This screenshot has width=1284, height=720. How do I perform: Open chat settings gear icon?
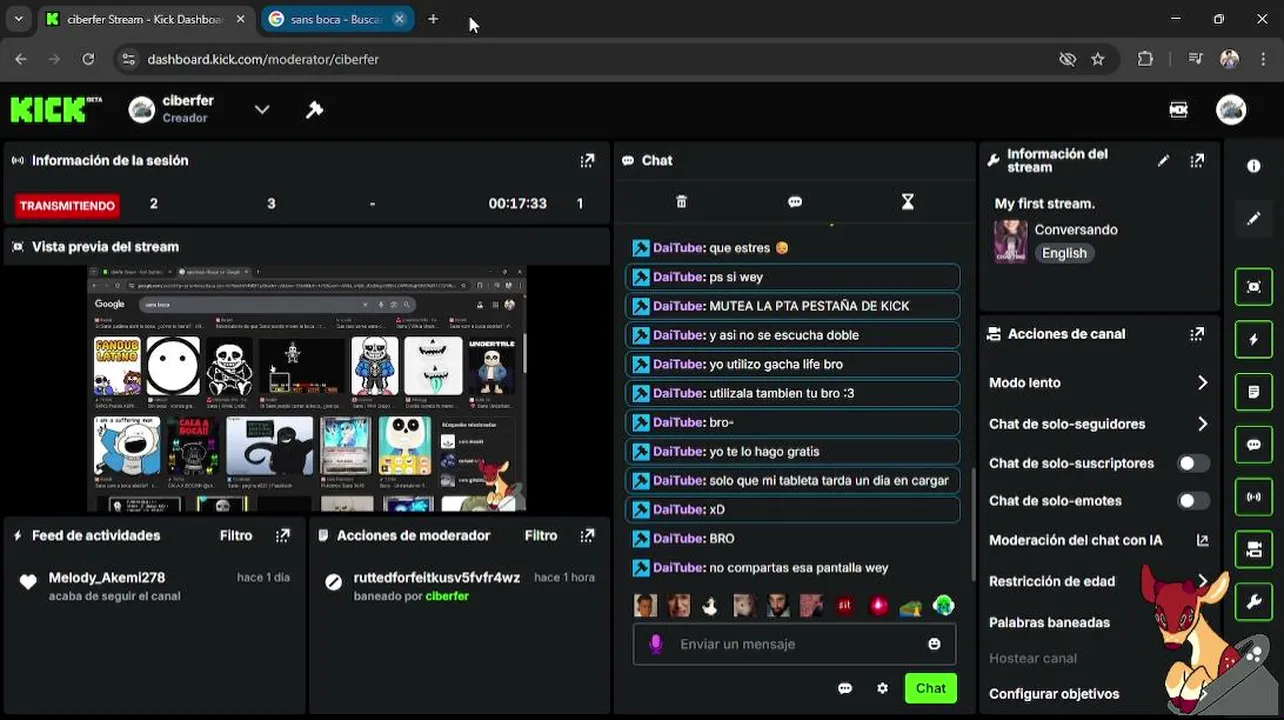(882, 688)
